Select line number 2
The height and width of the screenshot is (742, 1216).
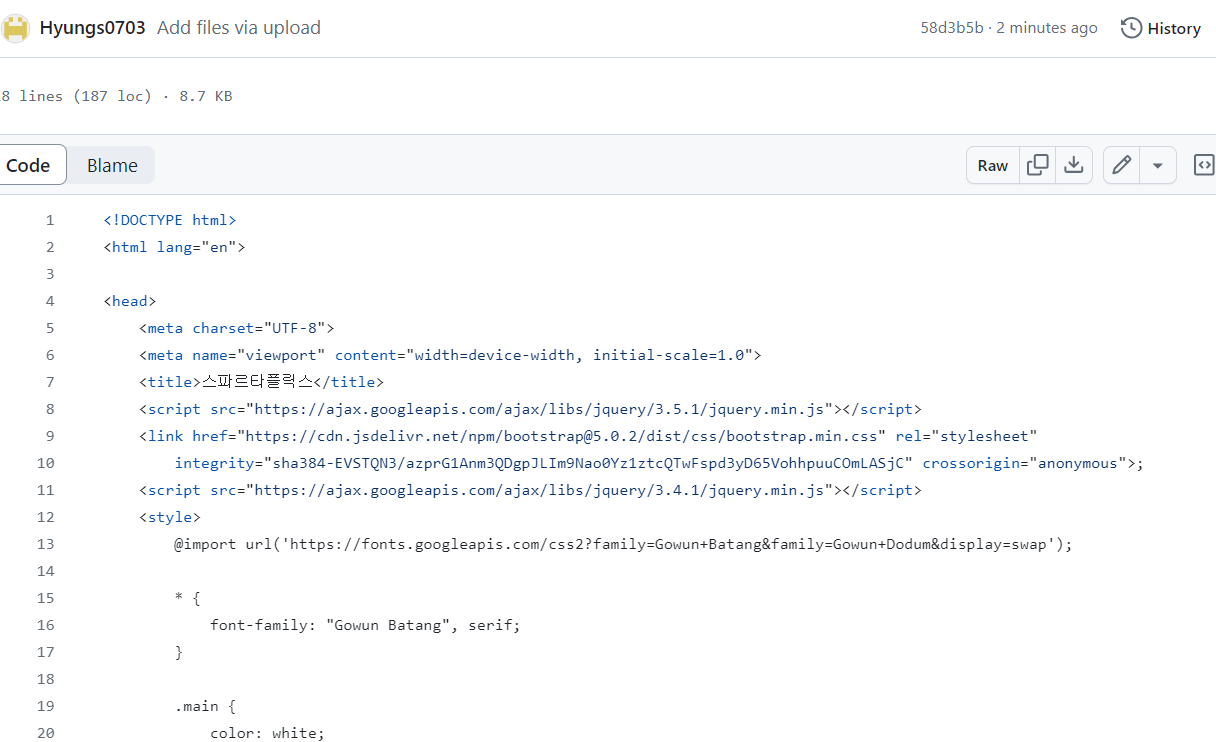coord(50,247)
